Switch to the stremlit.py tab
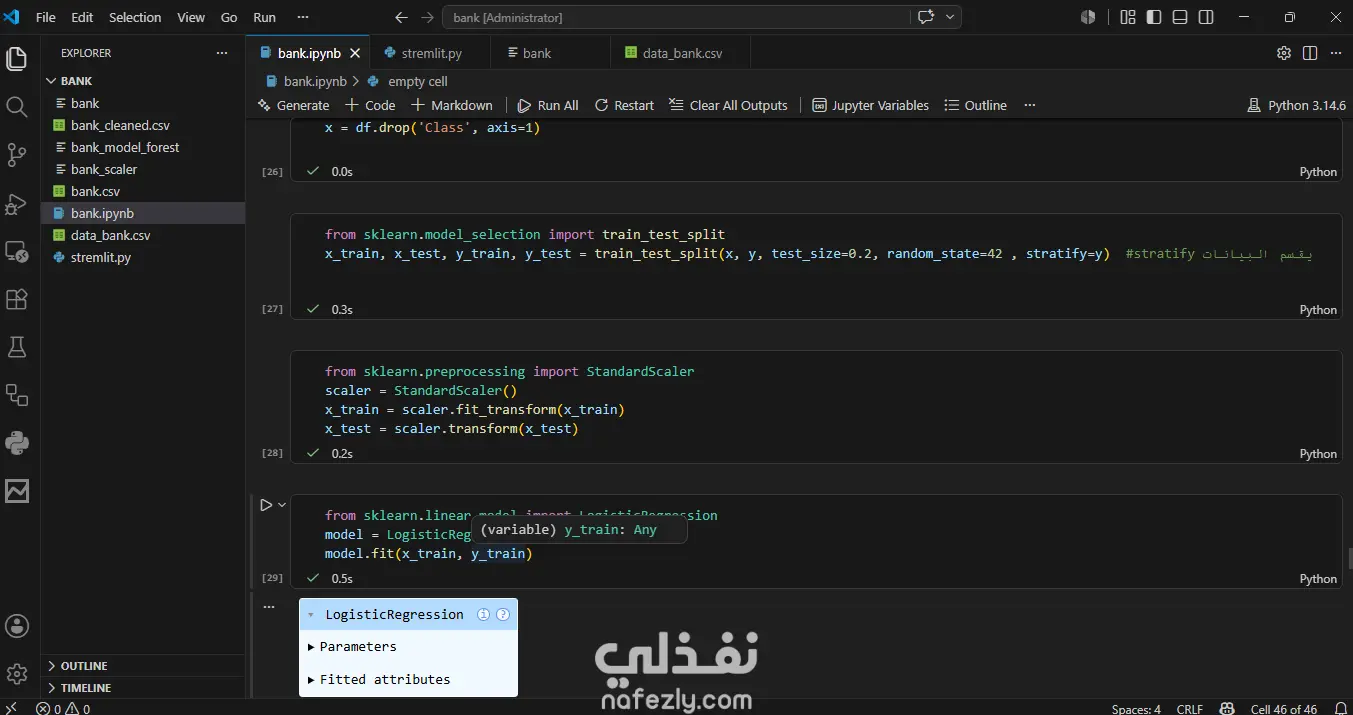The height and width of the screenshot is (715, 1353). [431, 53]
